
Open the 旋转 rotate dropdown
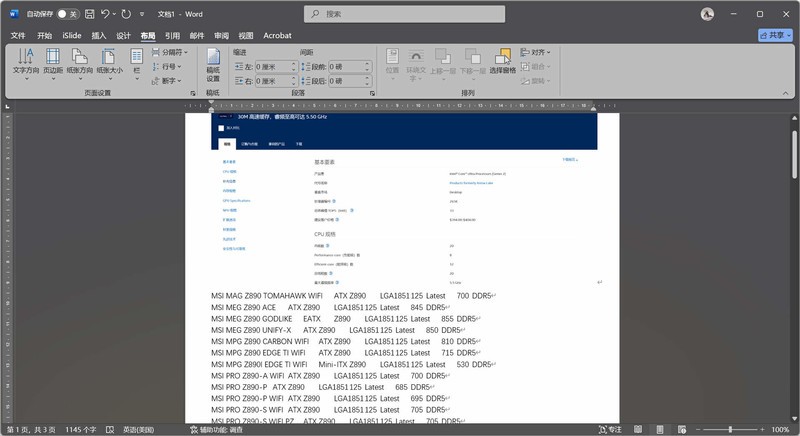[536, 81]
